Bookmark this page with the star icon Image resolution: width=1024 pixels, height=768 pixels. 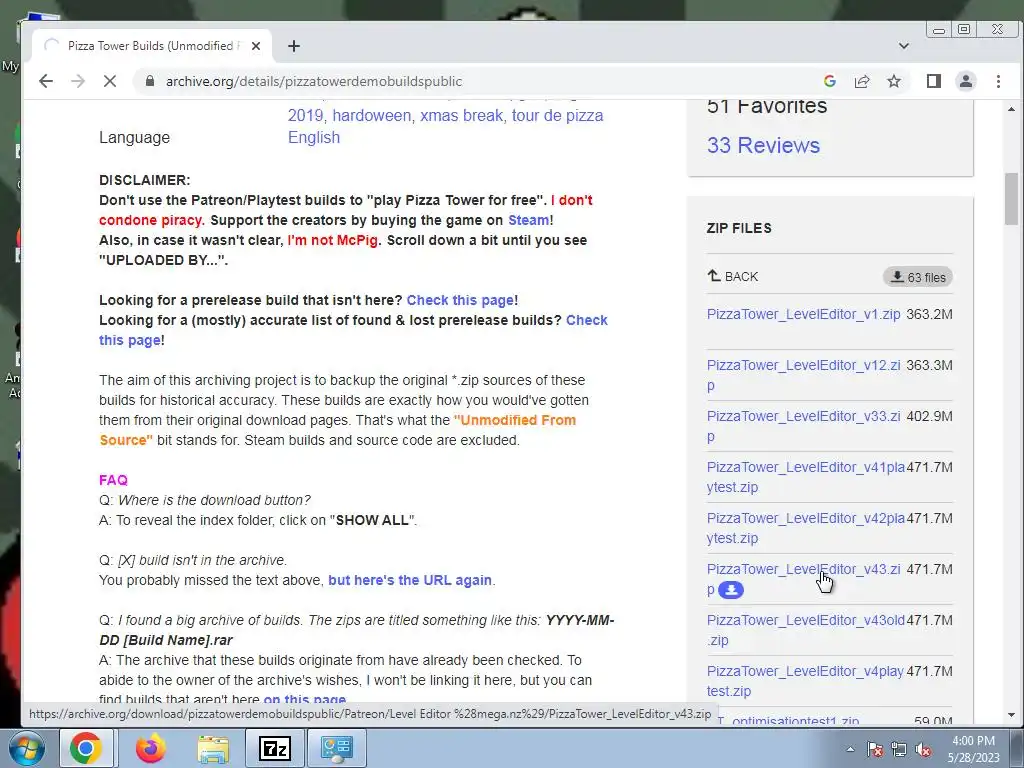pyautogui.click(x=894, y=81)
